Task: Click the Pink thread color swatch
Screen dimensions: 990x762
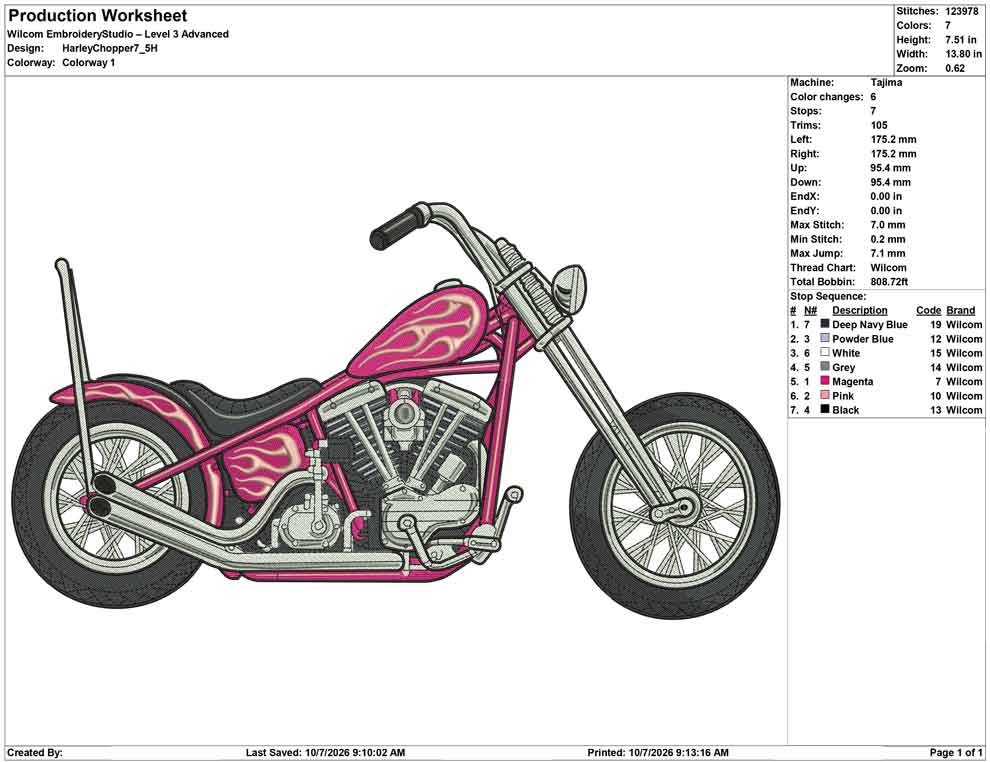Action: click(825, 395)
